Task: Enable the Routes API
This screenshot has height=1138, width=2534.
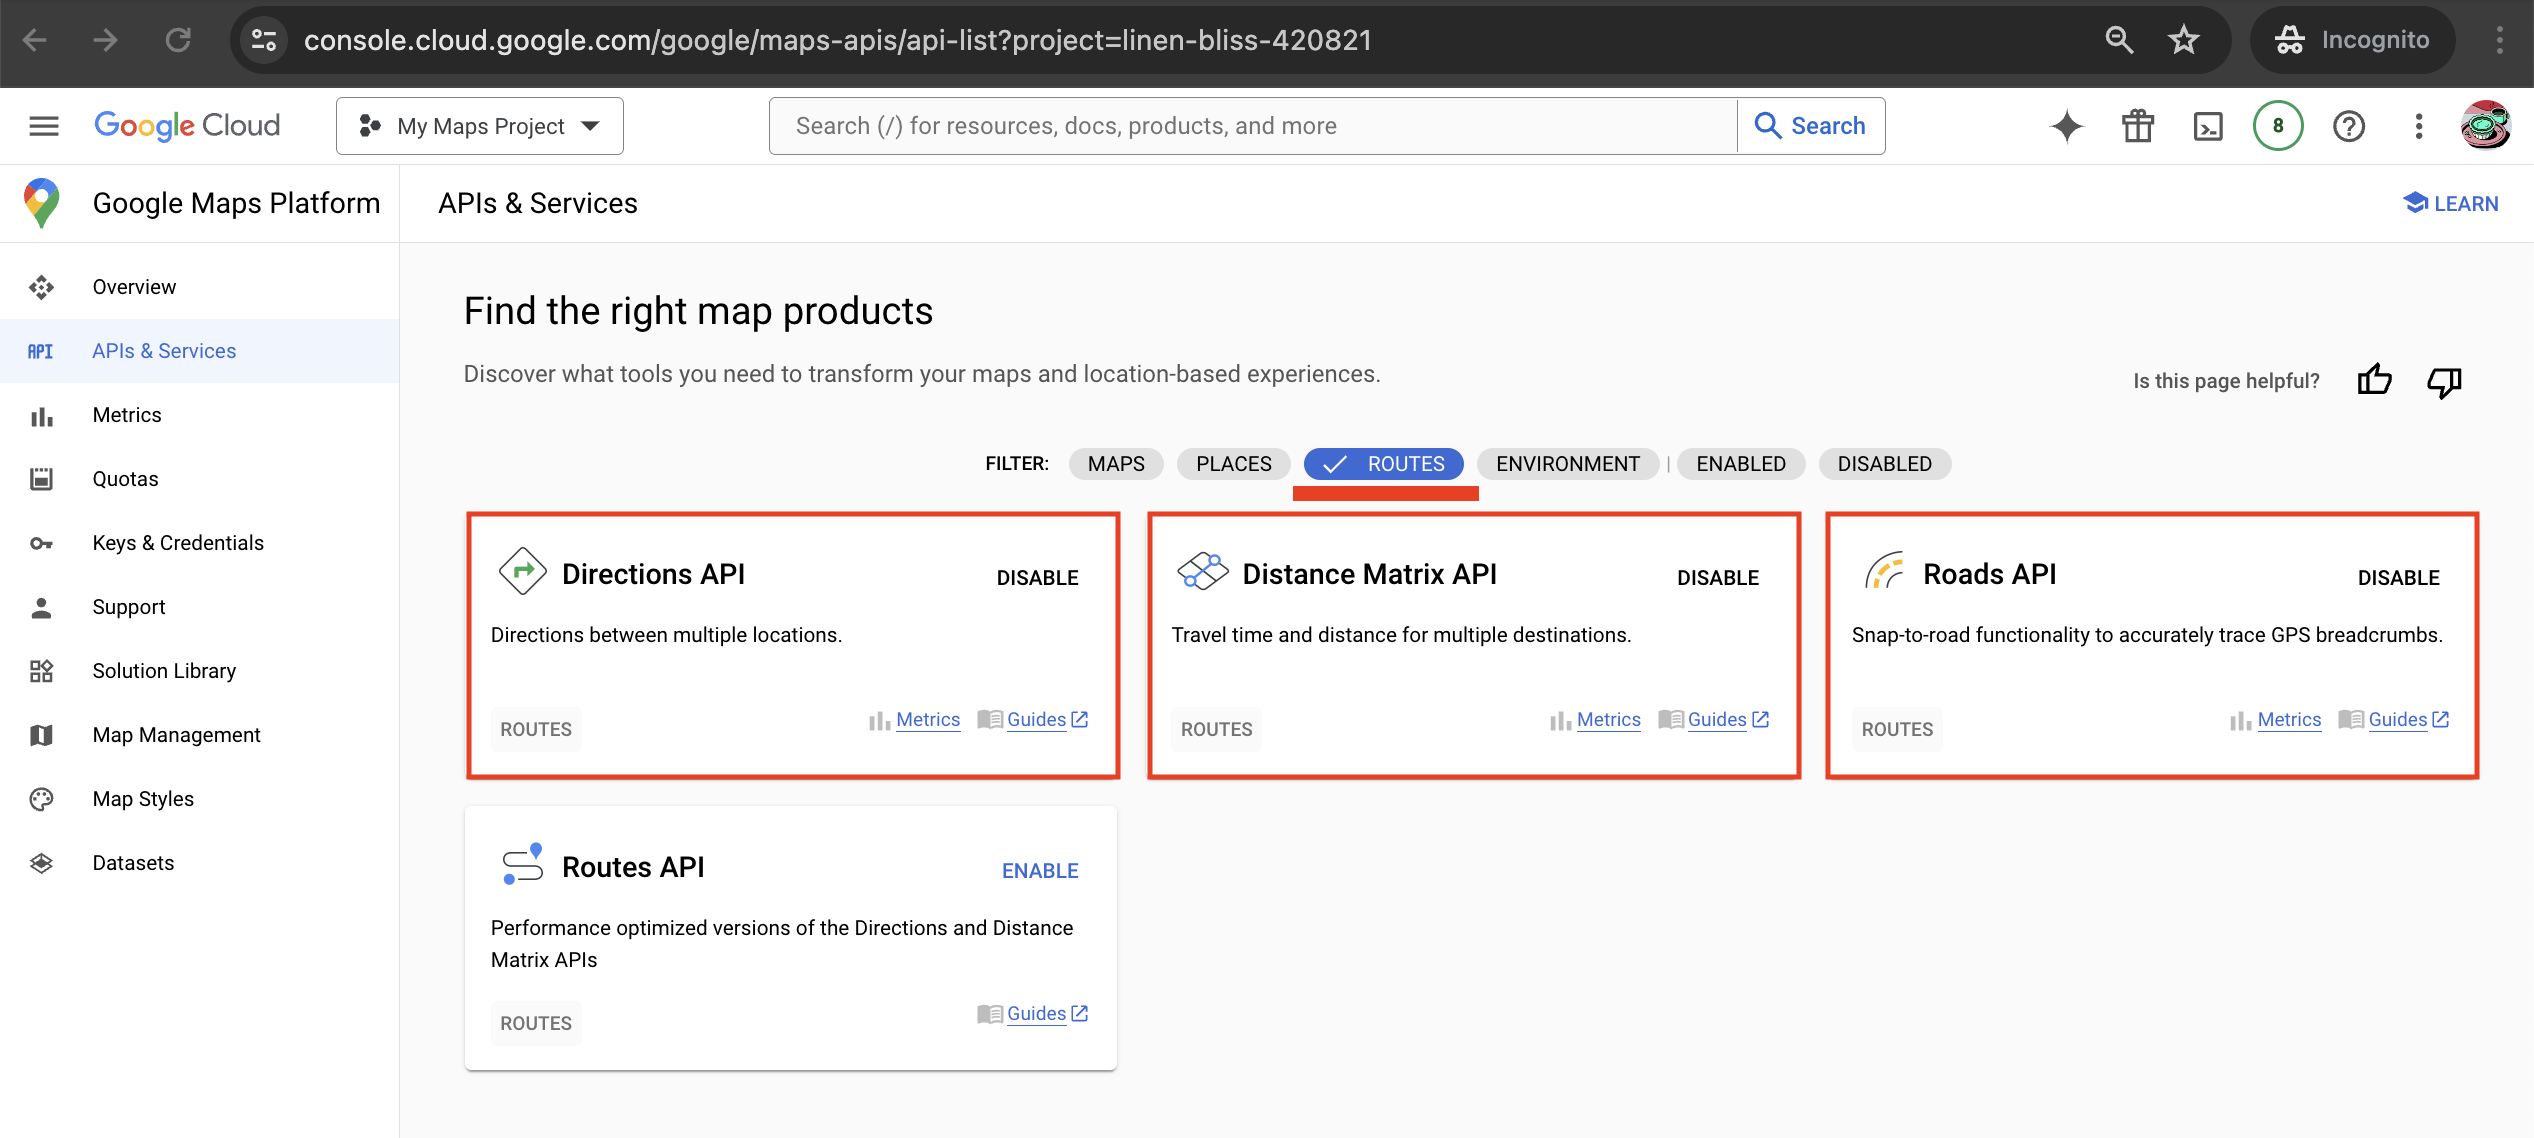Action: [1039, 870]
